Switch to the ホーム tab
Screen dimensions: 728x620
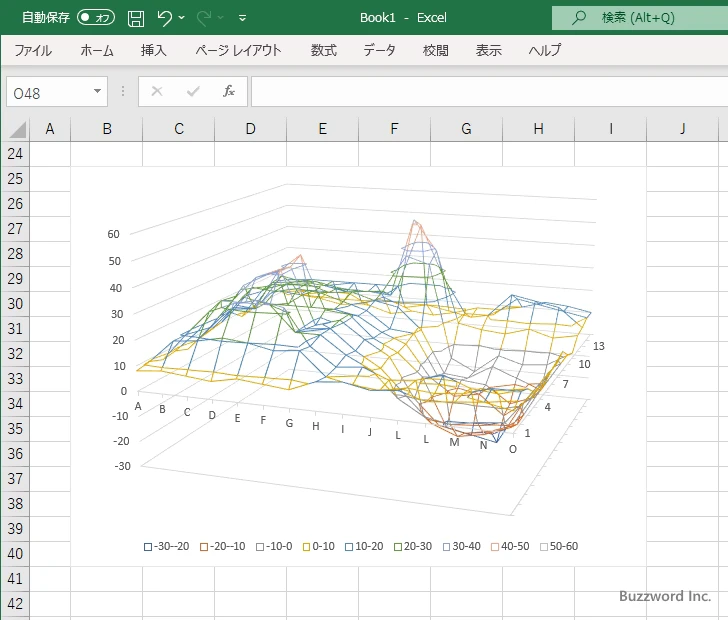(x=97, y=50)
